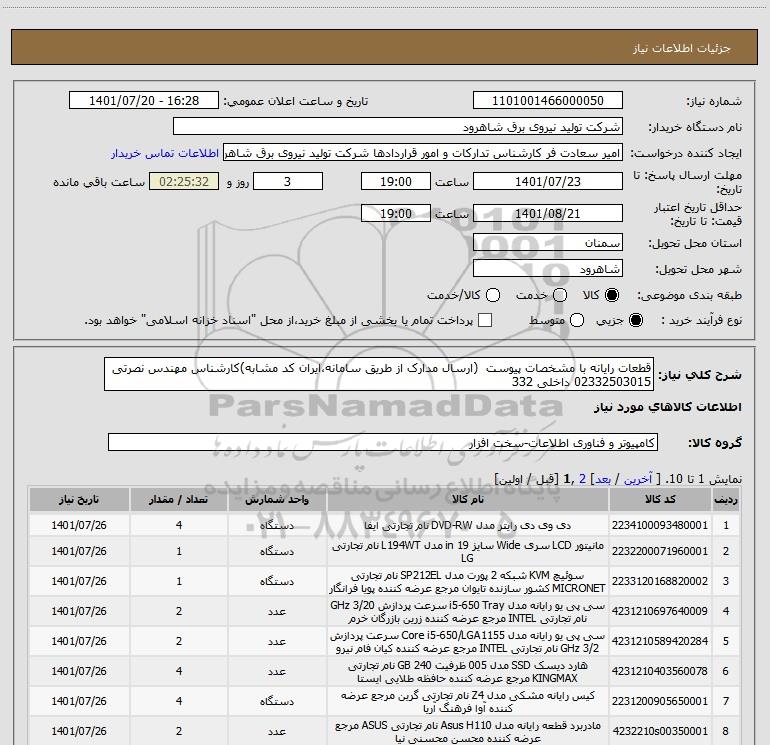Go to the بعد page link
The image size is (770, 745).
(x=603, y=479)
